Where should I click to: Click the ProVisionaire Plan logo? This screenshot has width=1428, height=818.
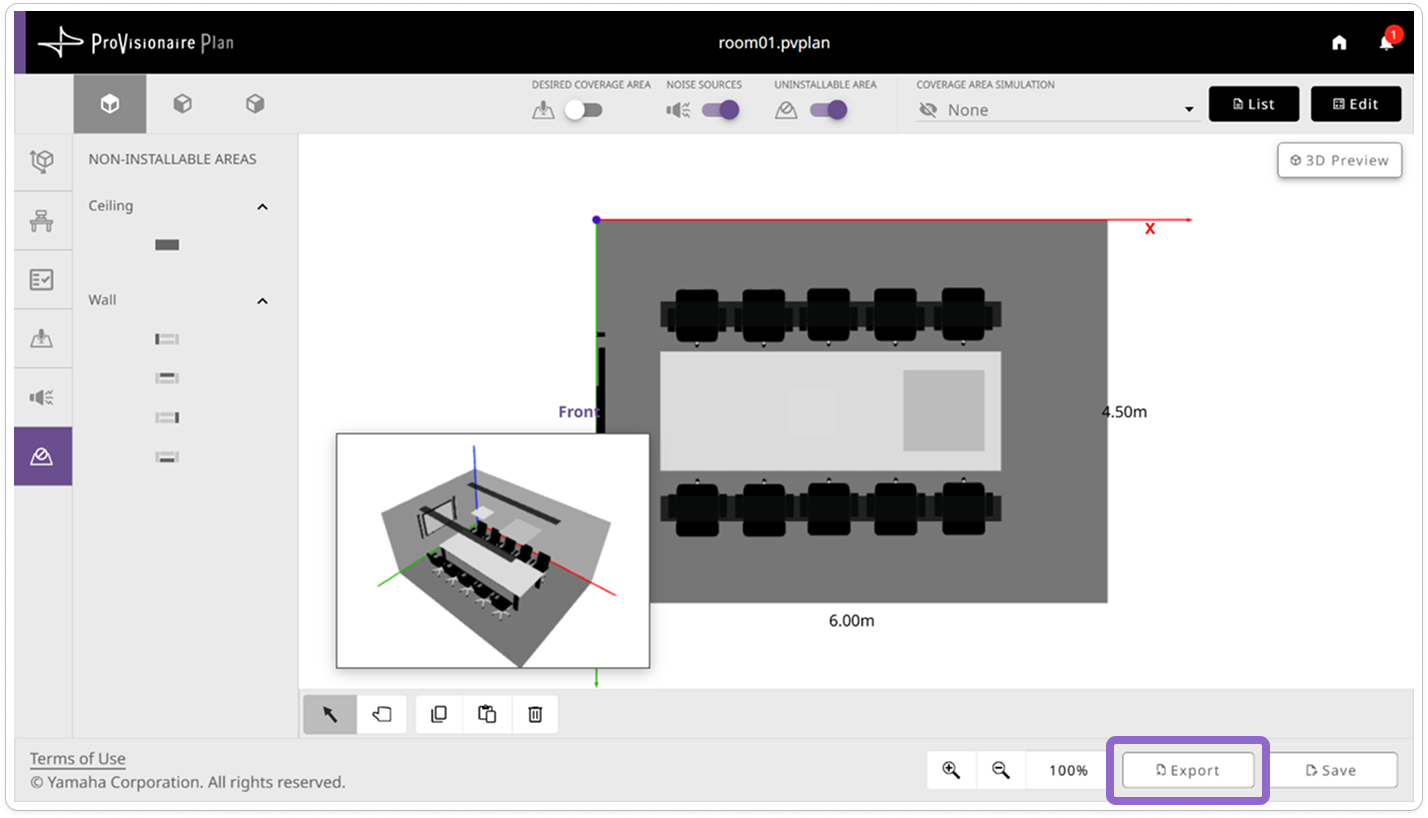[136, 43]
